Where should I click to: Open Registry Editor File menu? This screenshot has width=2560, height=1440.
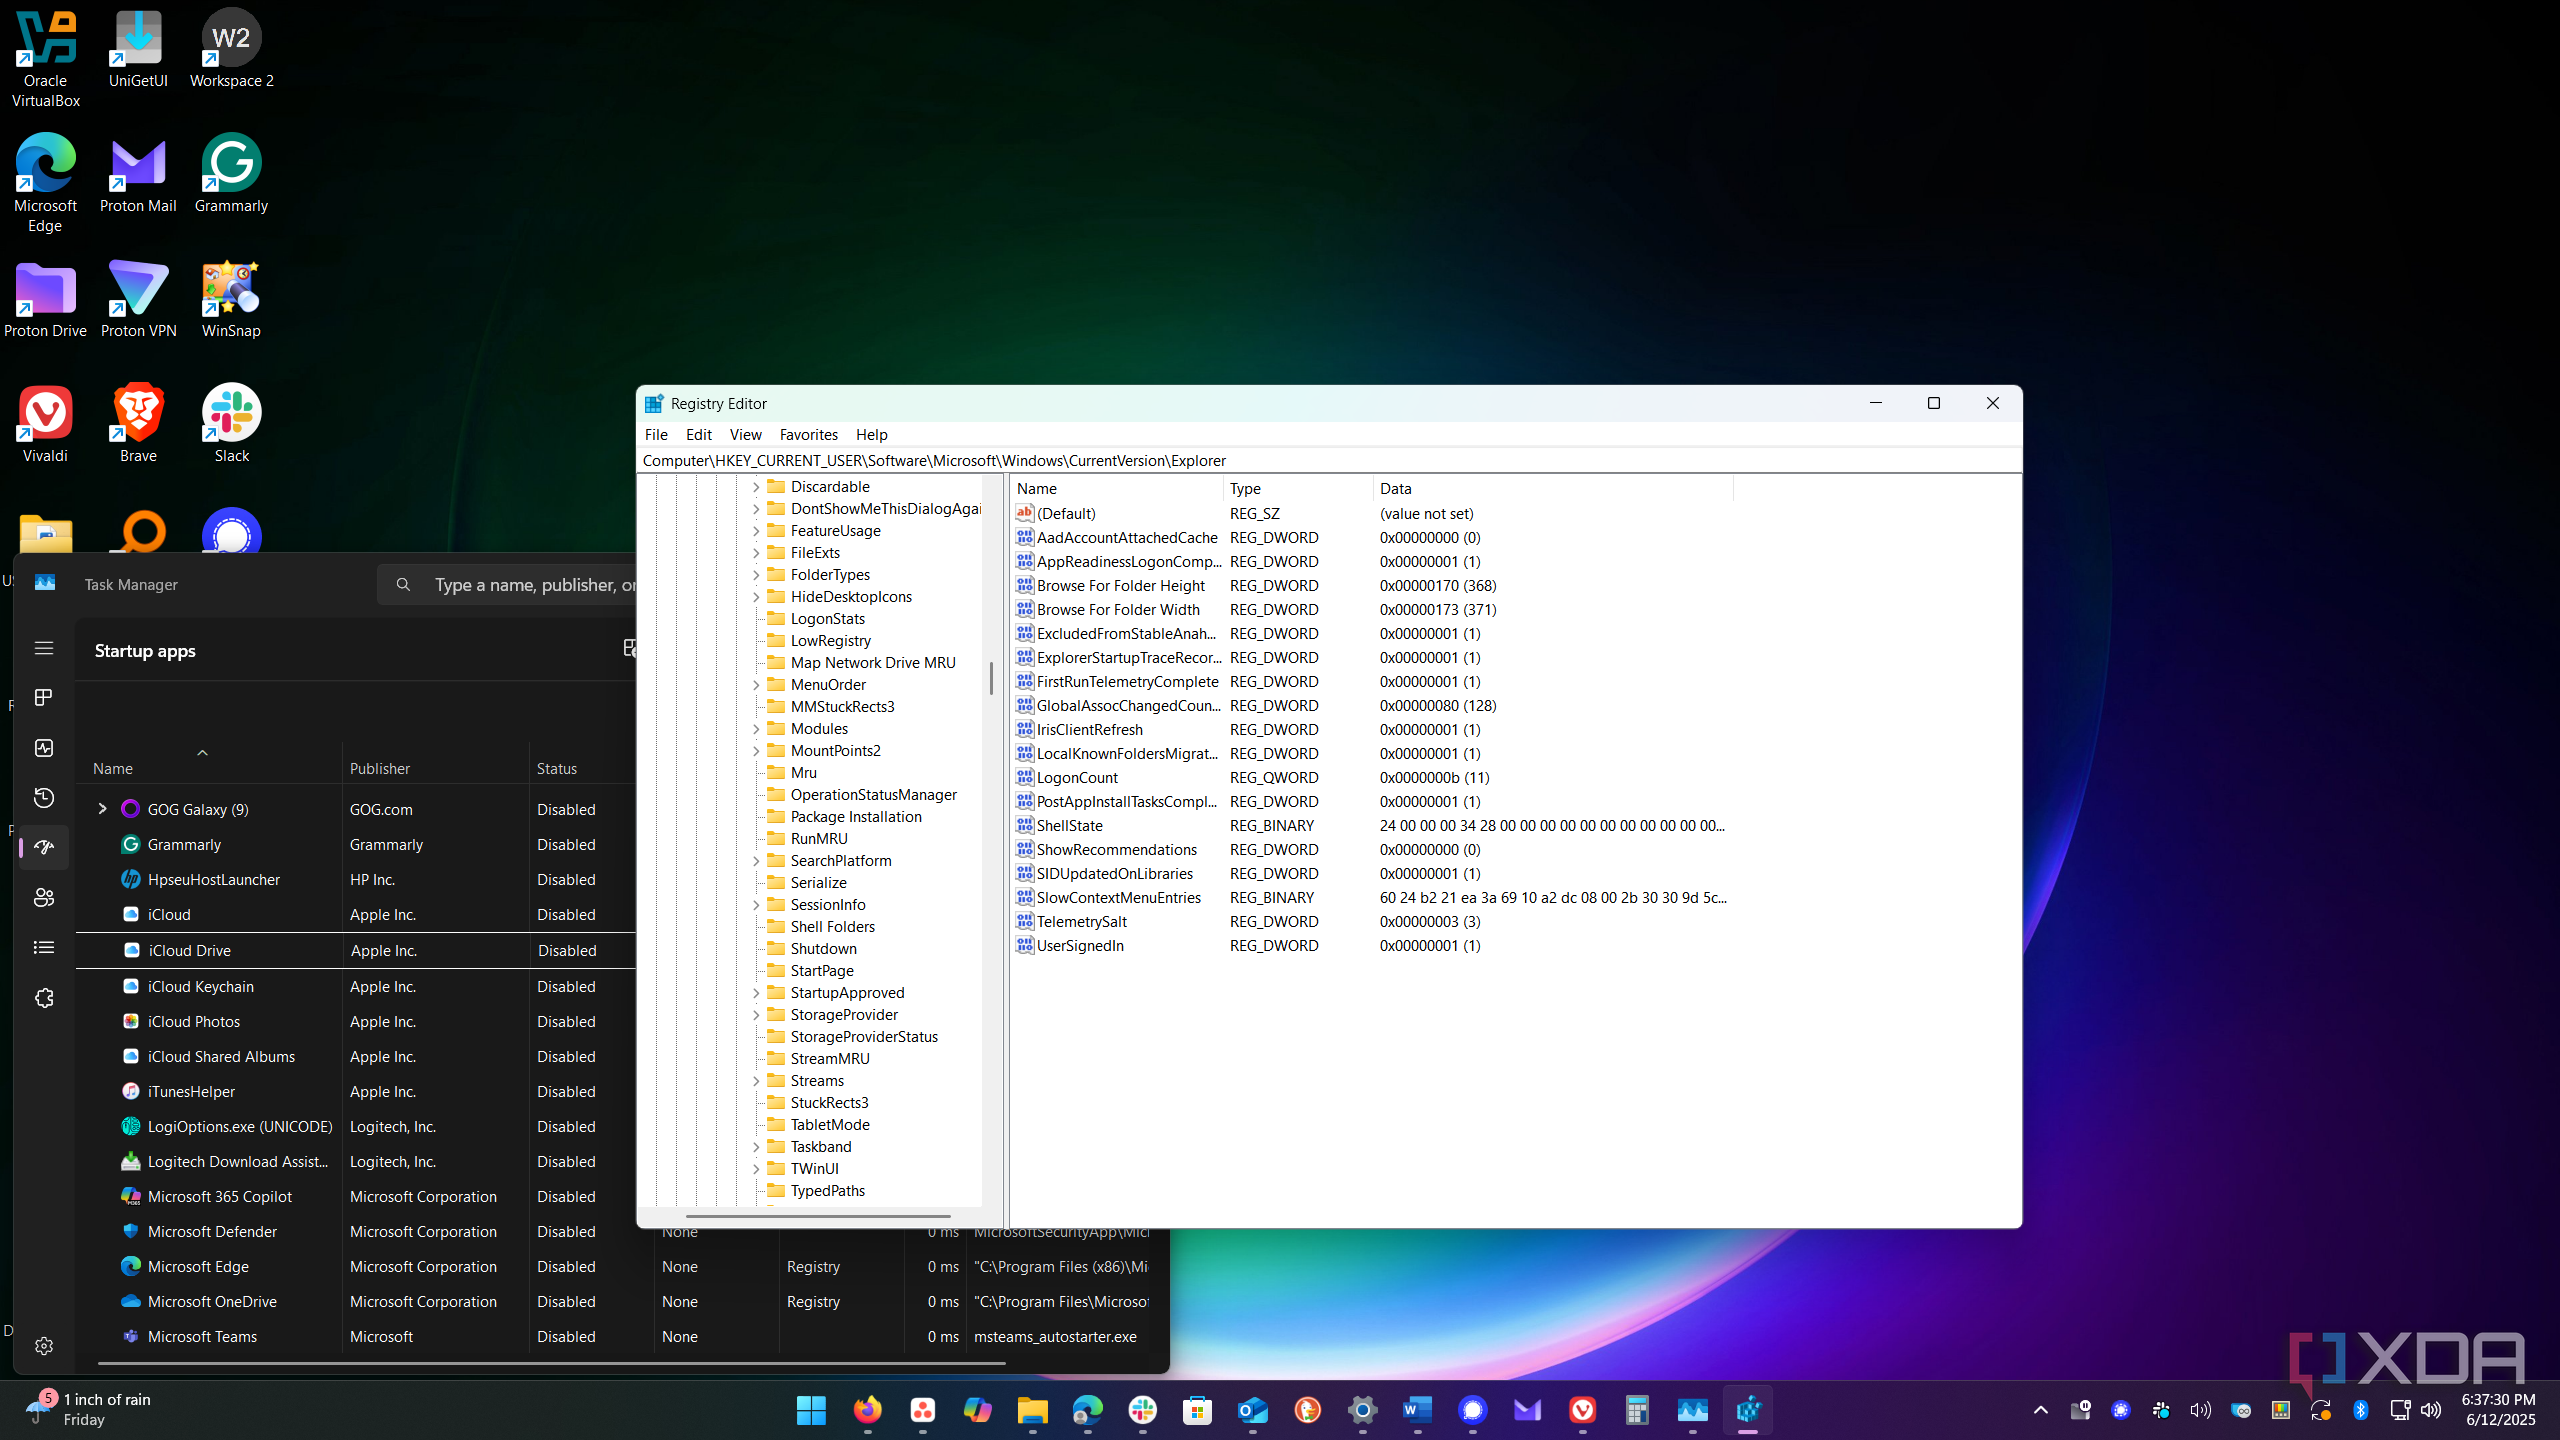pos(656,434)
